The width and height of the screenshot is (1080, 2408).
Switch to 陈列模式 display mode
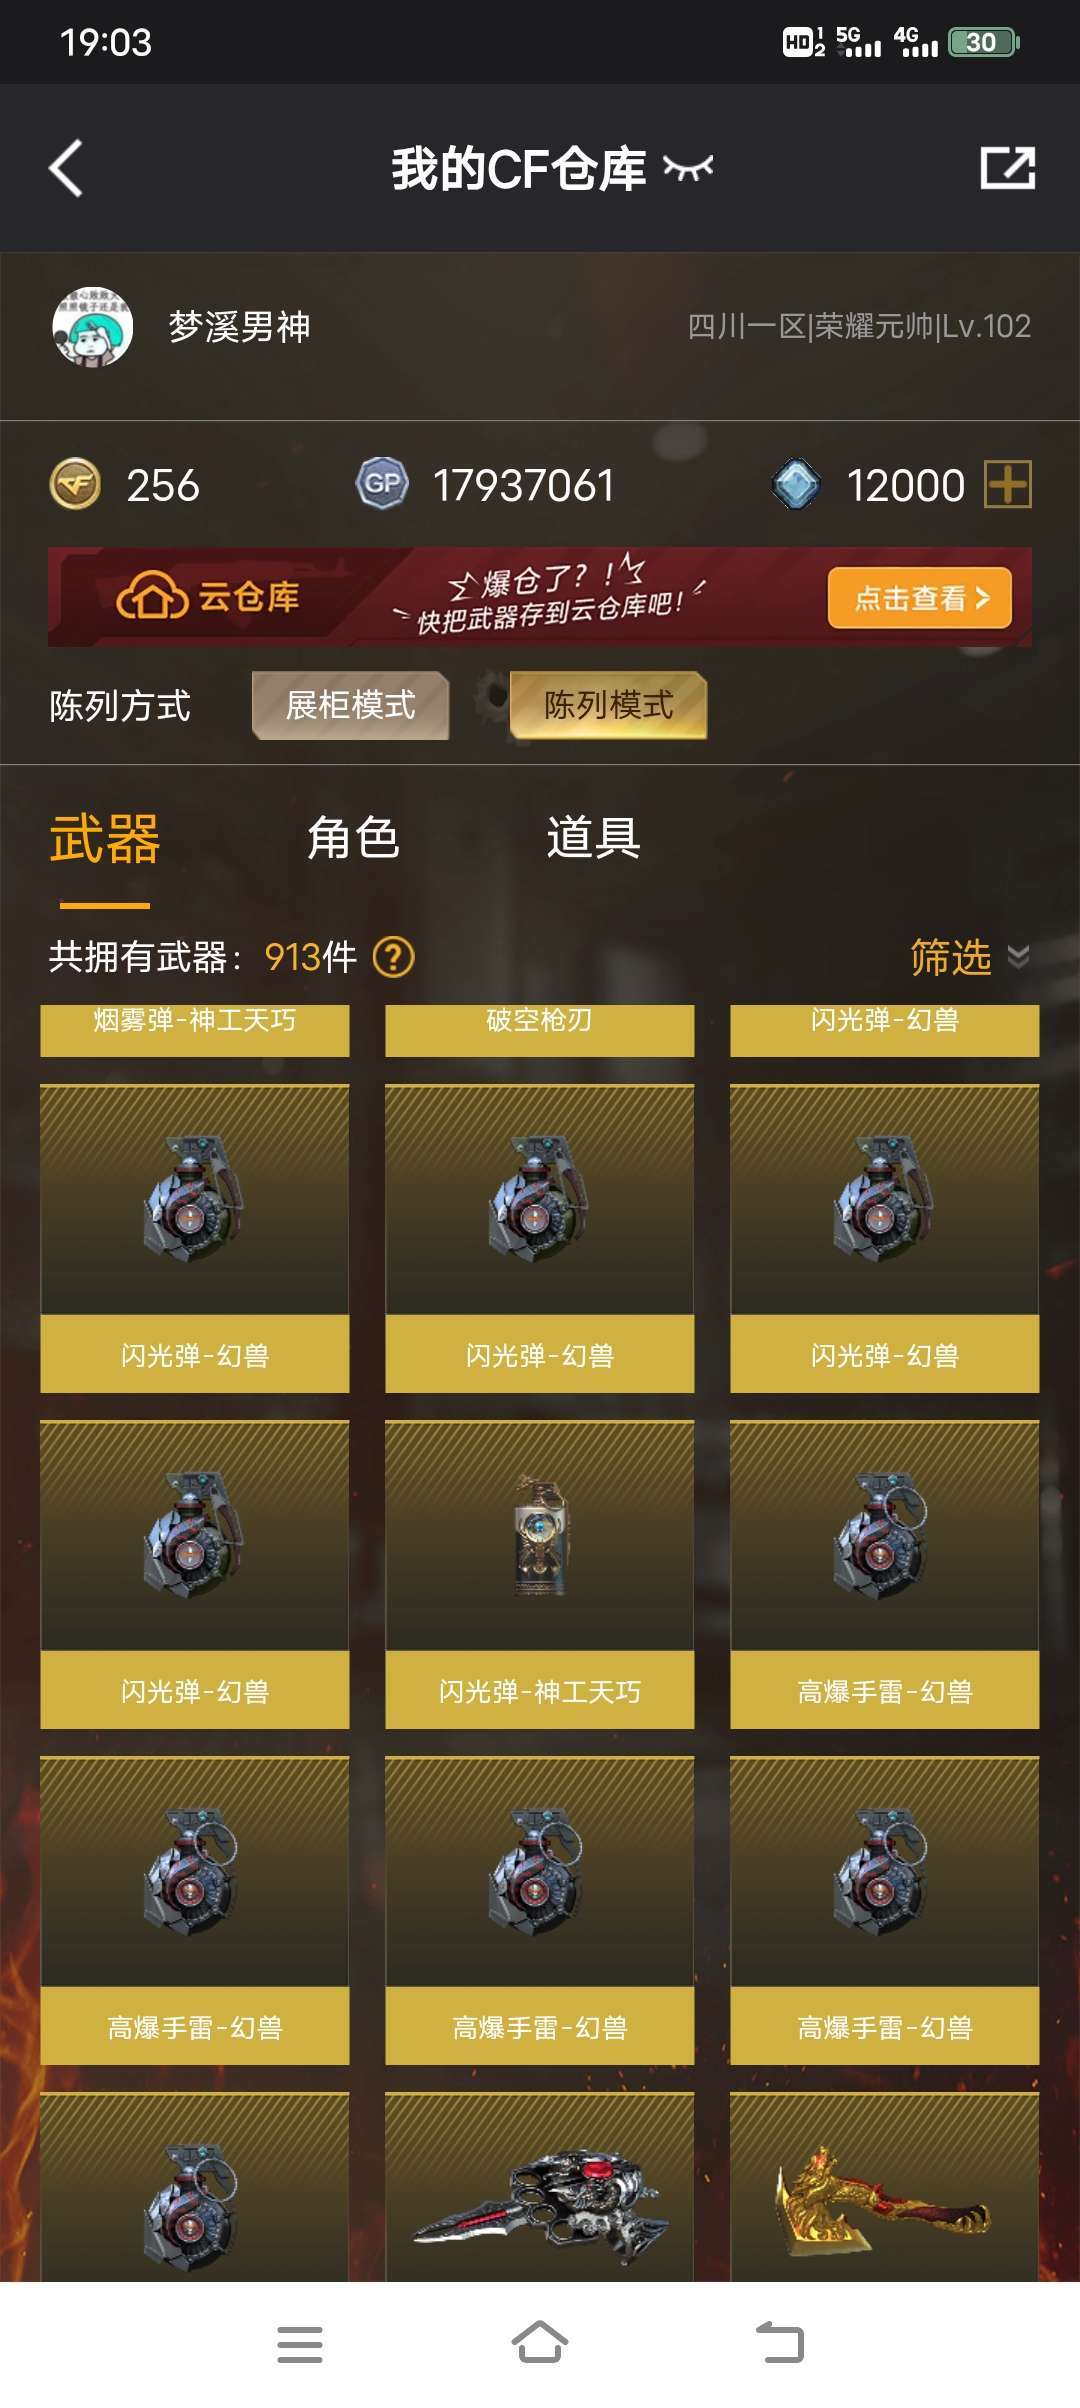608,705
